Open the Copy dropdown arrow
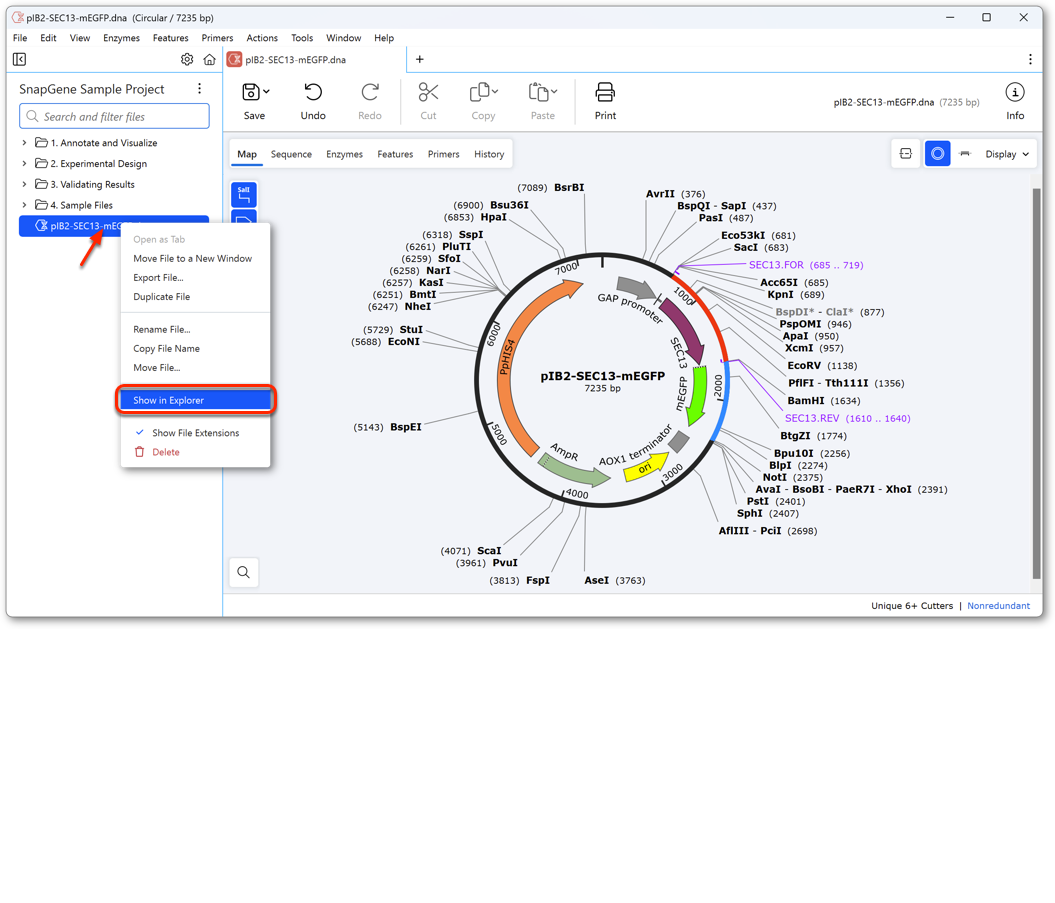 (x=495, y=92)
